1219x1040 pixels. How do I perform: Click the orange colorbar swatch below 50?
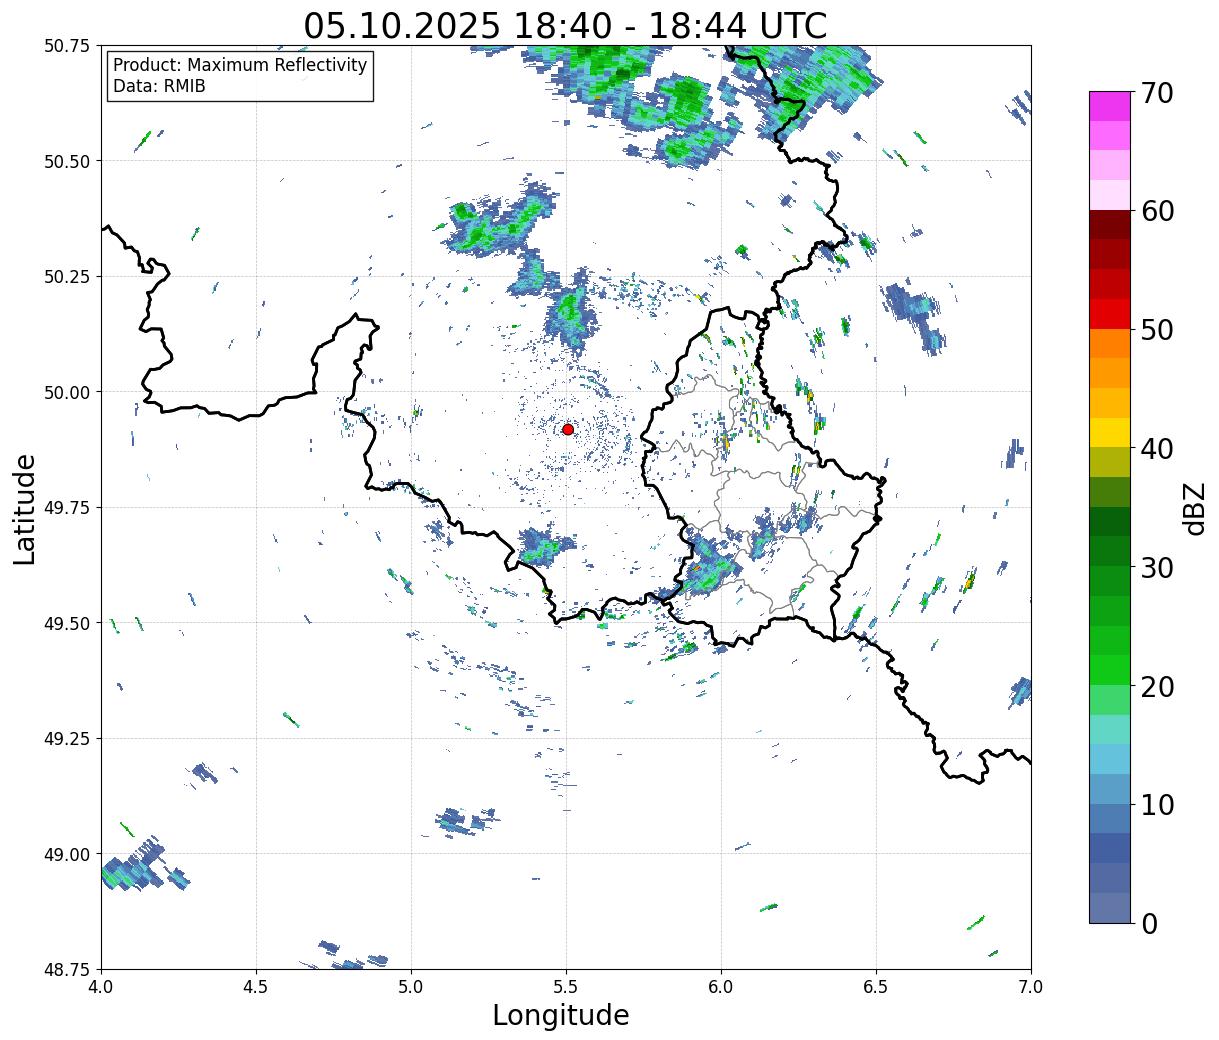(x=1110, y=344)
